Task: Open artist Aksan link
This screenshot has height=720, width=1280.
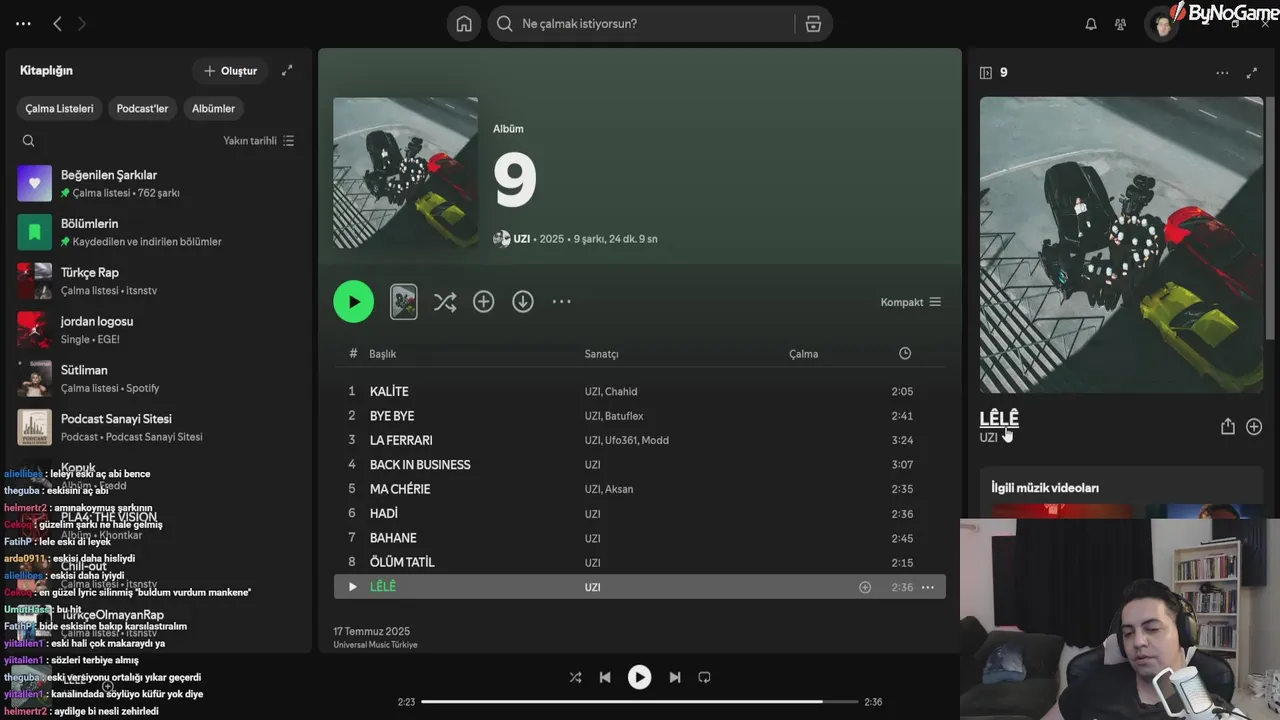Action: tap(619, 489)
